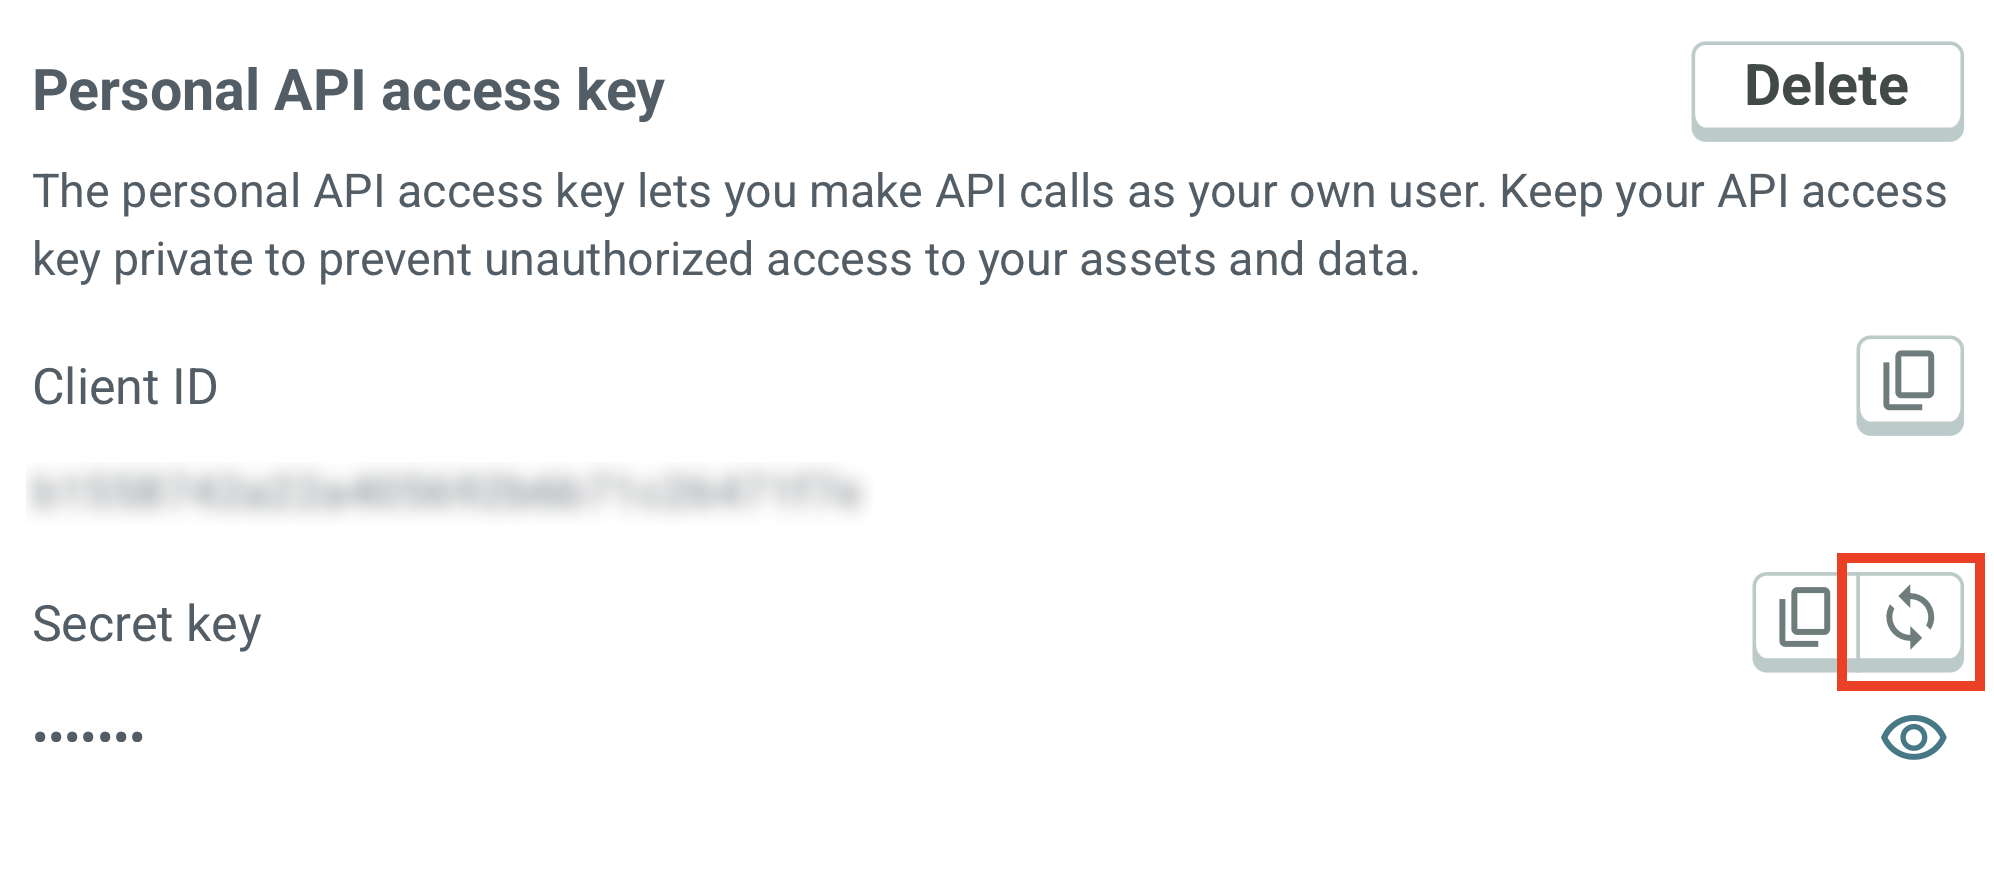1994x878 pixels.
Task: Copy the Client ID to clipboard
Action: coord(1909,382)
